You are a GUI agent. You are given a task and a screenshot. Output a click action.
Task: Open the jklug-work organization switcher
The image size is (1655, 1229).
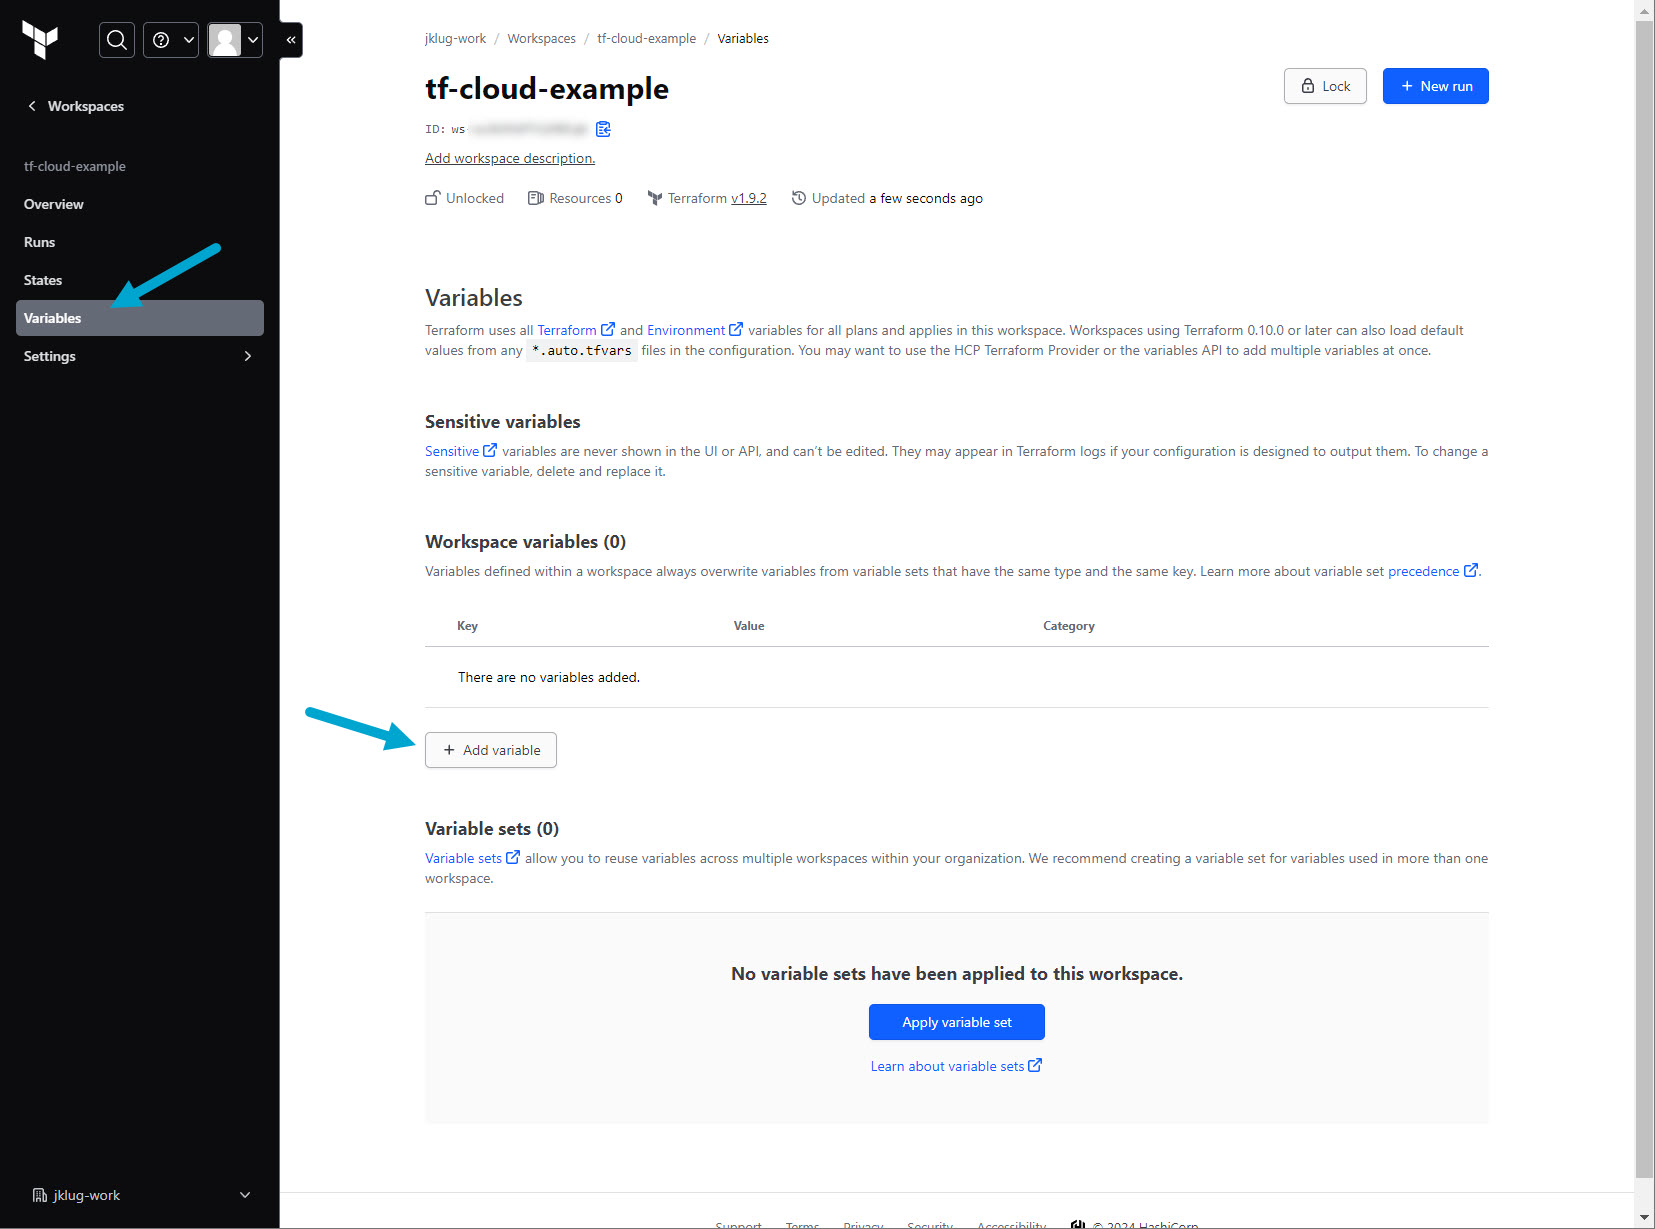(x=140, y=1195)
